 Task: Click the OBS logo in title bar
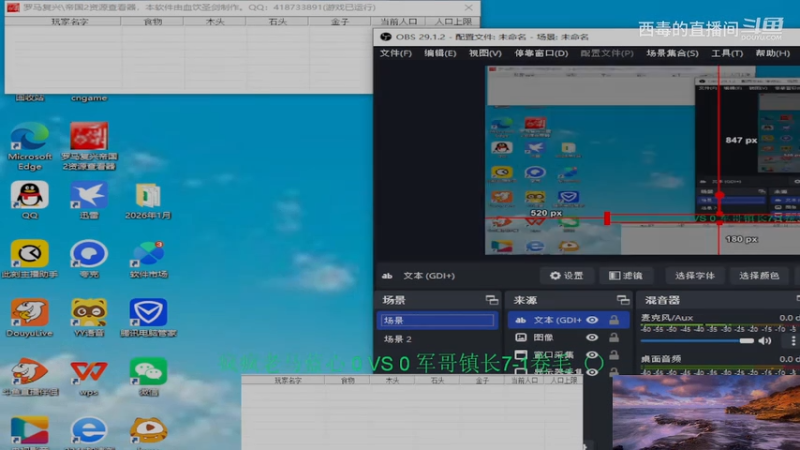point(386,37)
